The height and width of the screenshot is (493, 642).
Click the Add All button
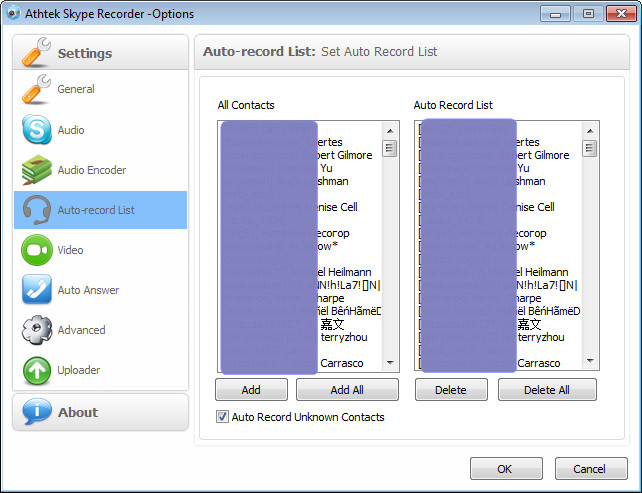pyautogui.click(x=347, y=389)
